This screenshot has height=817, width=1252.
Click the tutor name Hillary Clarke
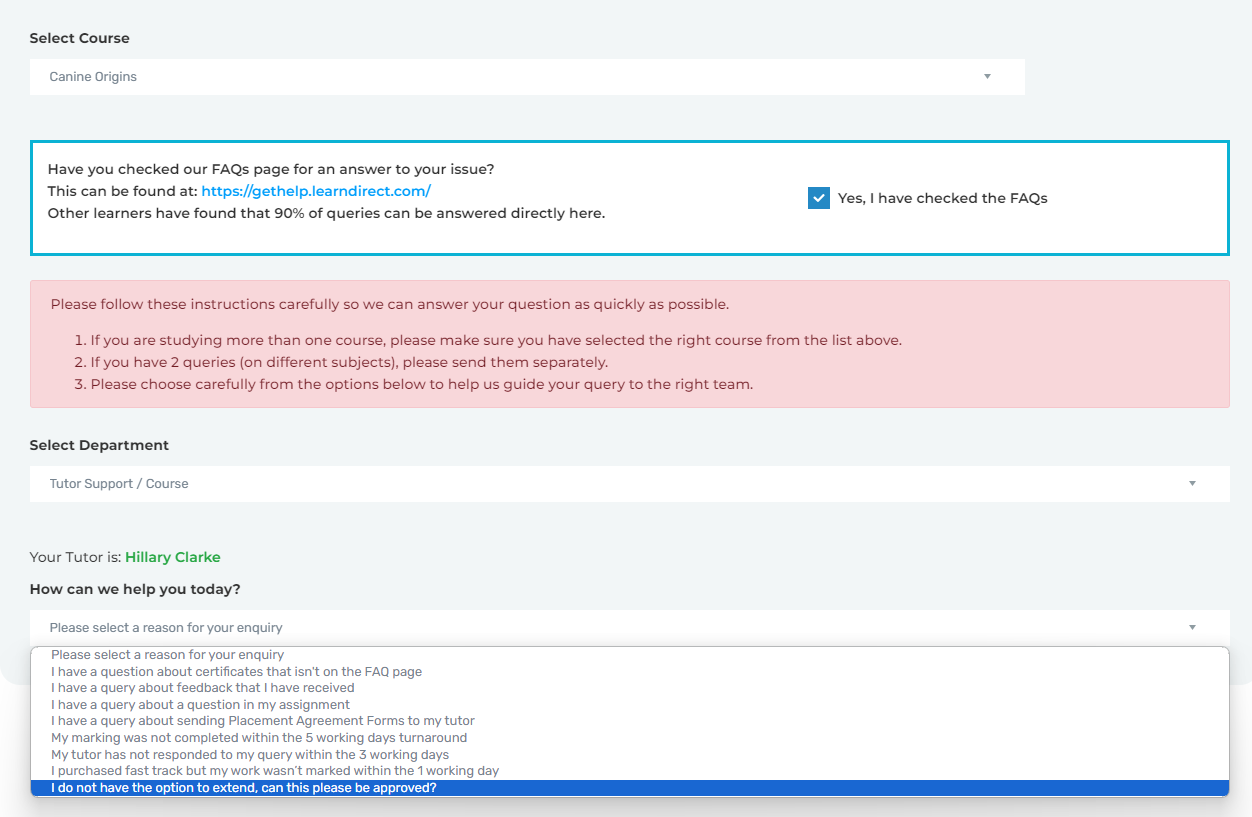[x=172, y=557]
